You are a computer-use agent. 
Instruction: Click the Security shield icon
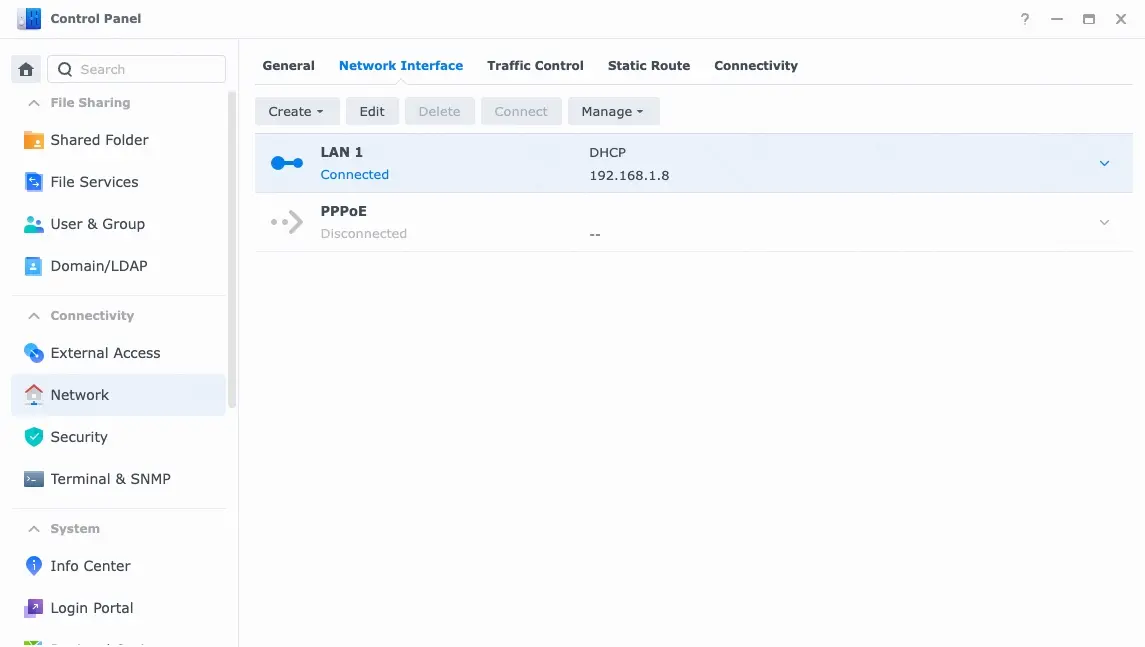click(34, 437)
